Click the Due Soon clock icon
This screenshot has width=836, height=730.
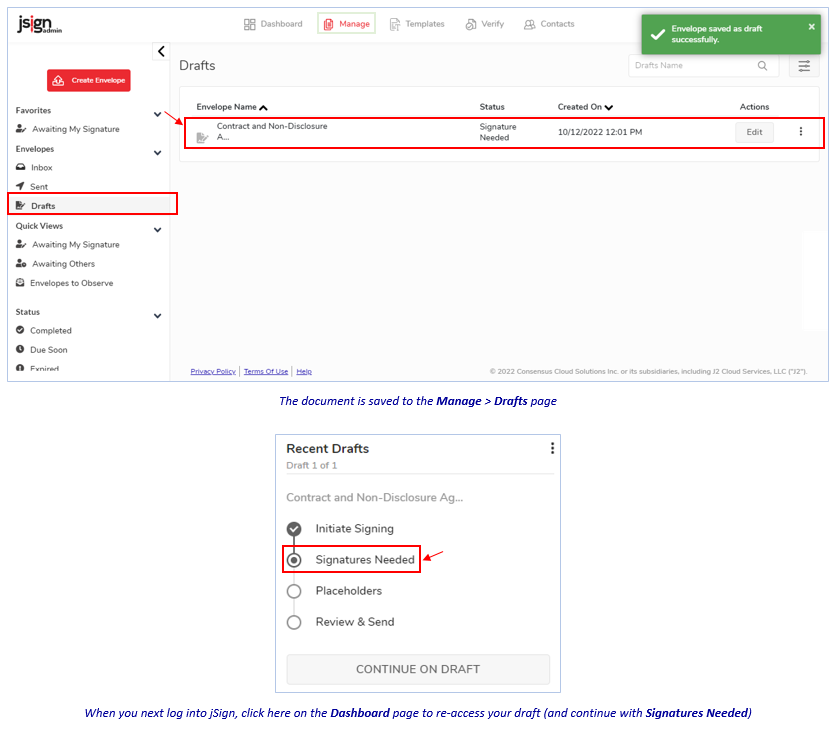pyautogui.click(x=20, y=349)
